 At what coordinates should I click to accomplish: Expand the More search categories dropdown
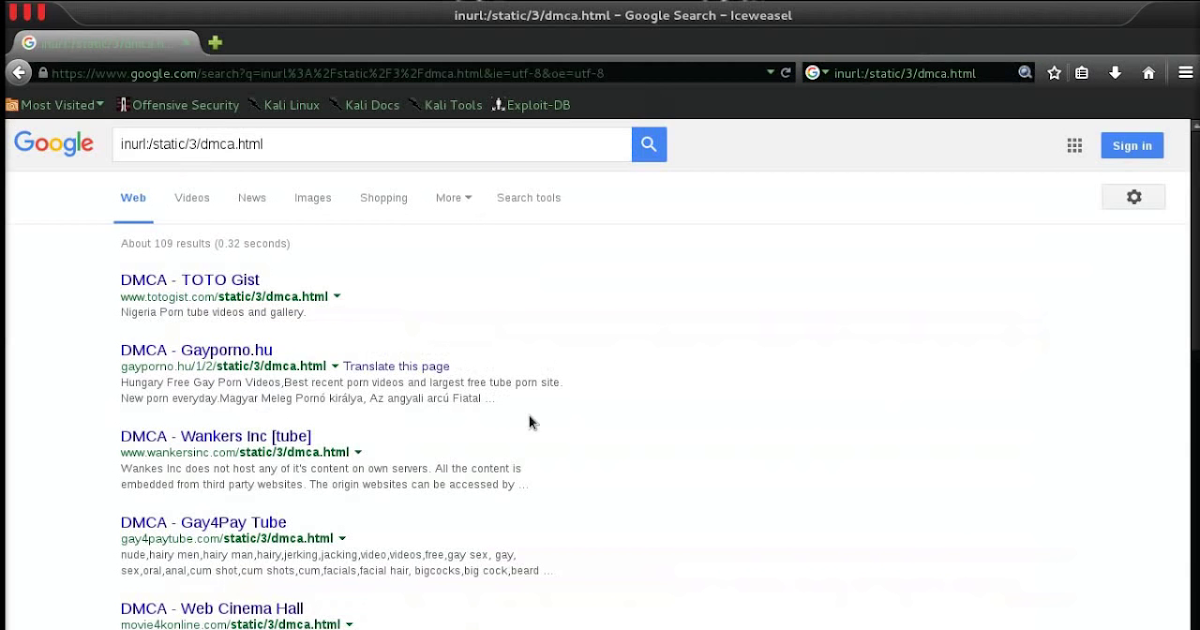pyautogui.click(x=453, y=198)
